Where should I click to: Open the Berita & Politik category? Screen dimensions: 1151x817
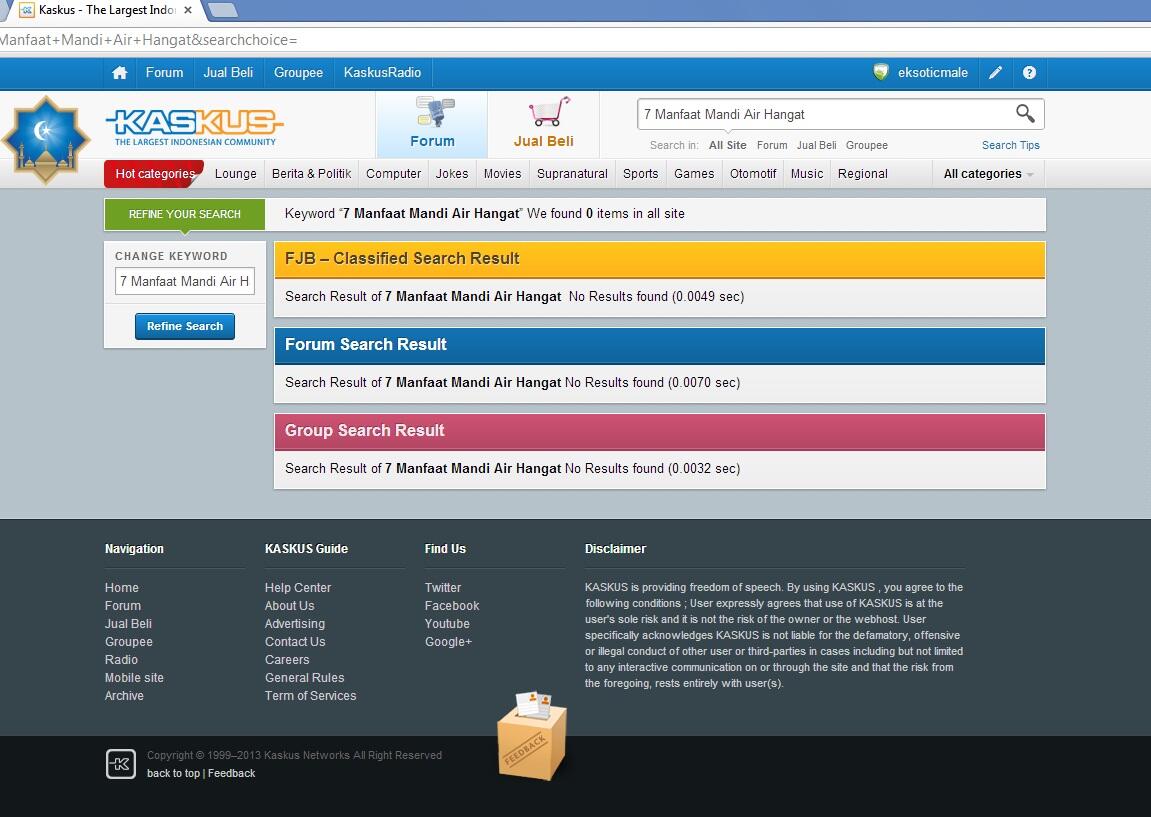[311, 174]
